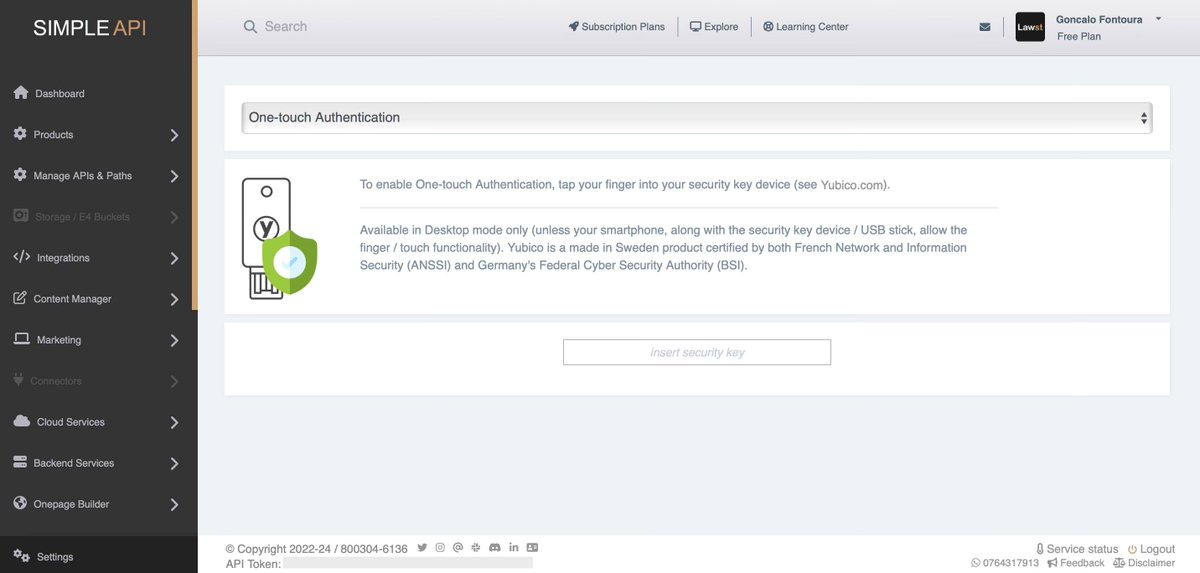Open the Instagram icon in footer
1200x573 pixels.
coord(440,547)
